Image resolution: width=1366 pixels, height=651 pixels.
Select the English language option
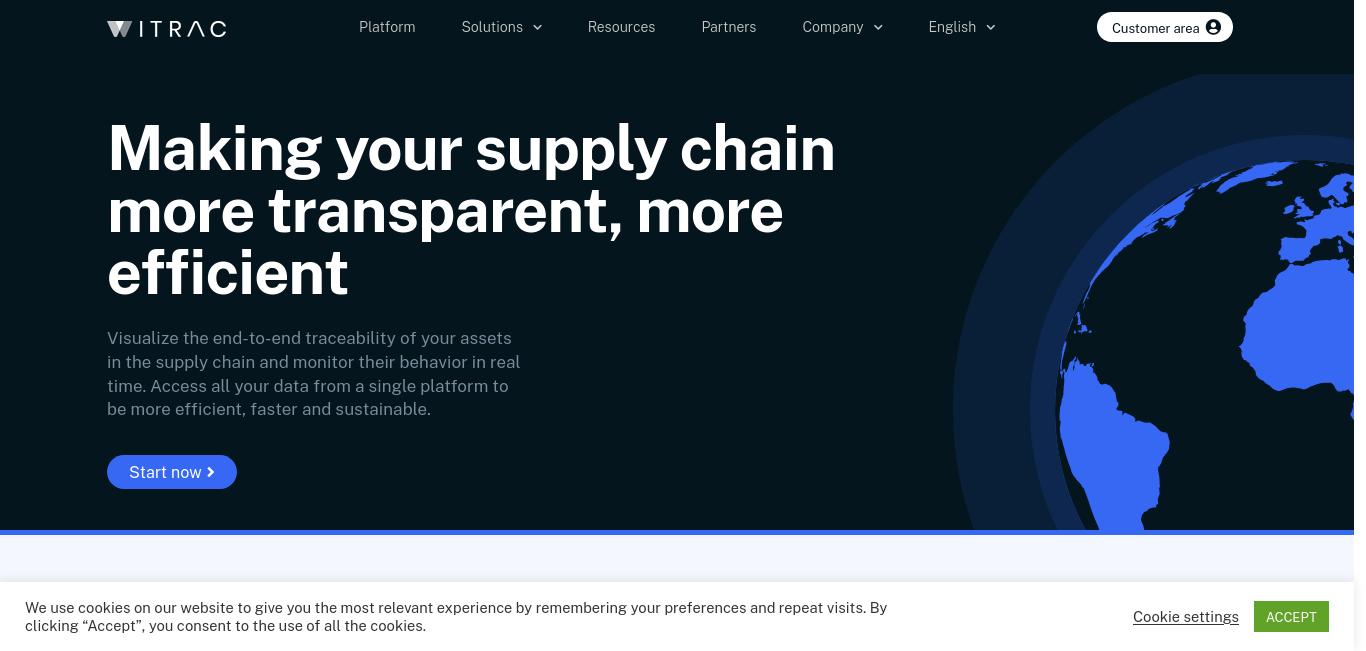[962, 27]
